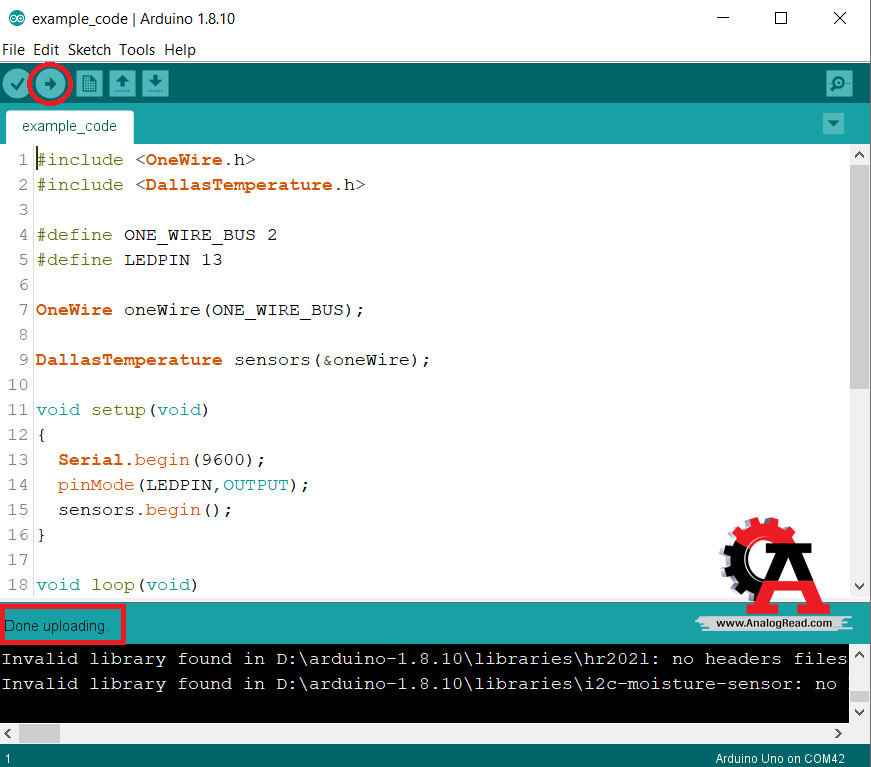This screenshot has width=871, height=767.
Task: Click the 'pinMode(LEDPIN,OUTPUT);' line
Action: click(183, 485)
